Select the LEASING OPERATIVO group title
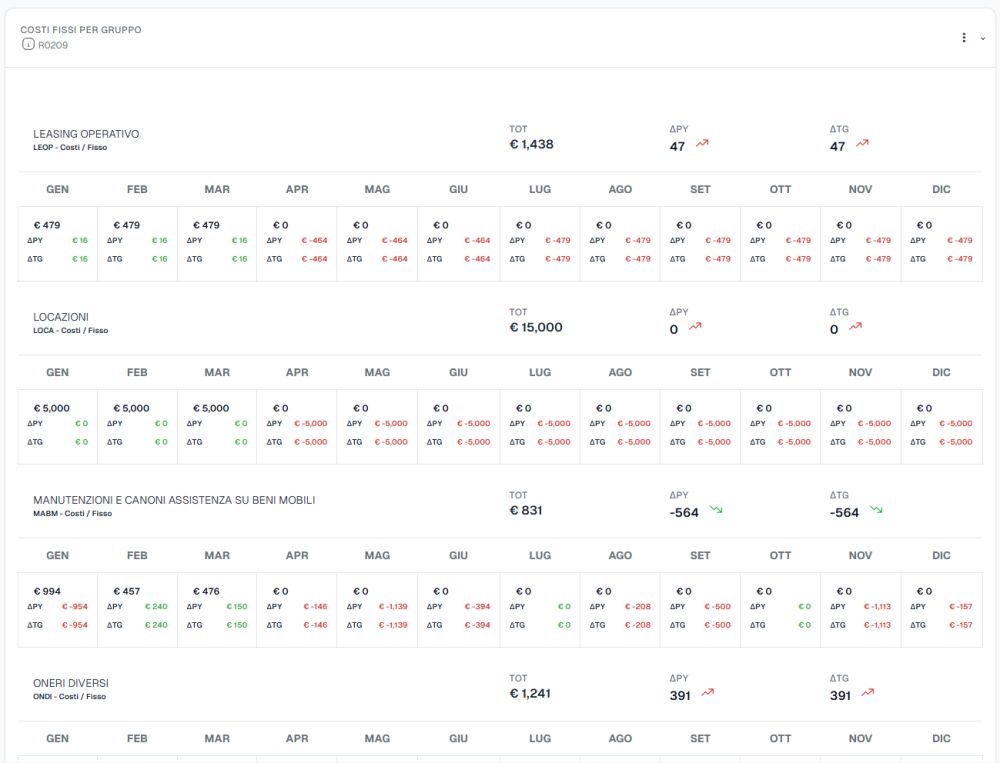The height and width of the screenshot is (763, 1000). 86,134
